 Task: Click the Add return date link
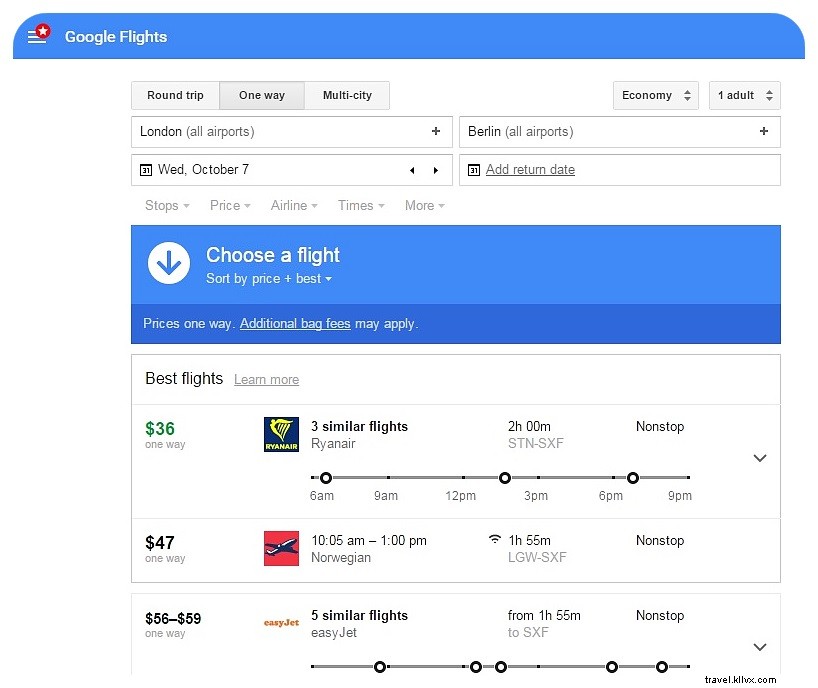tap(530, 170)
